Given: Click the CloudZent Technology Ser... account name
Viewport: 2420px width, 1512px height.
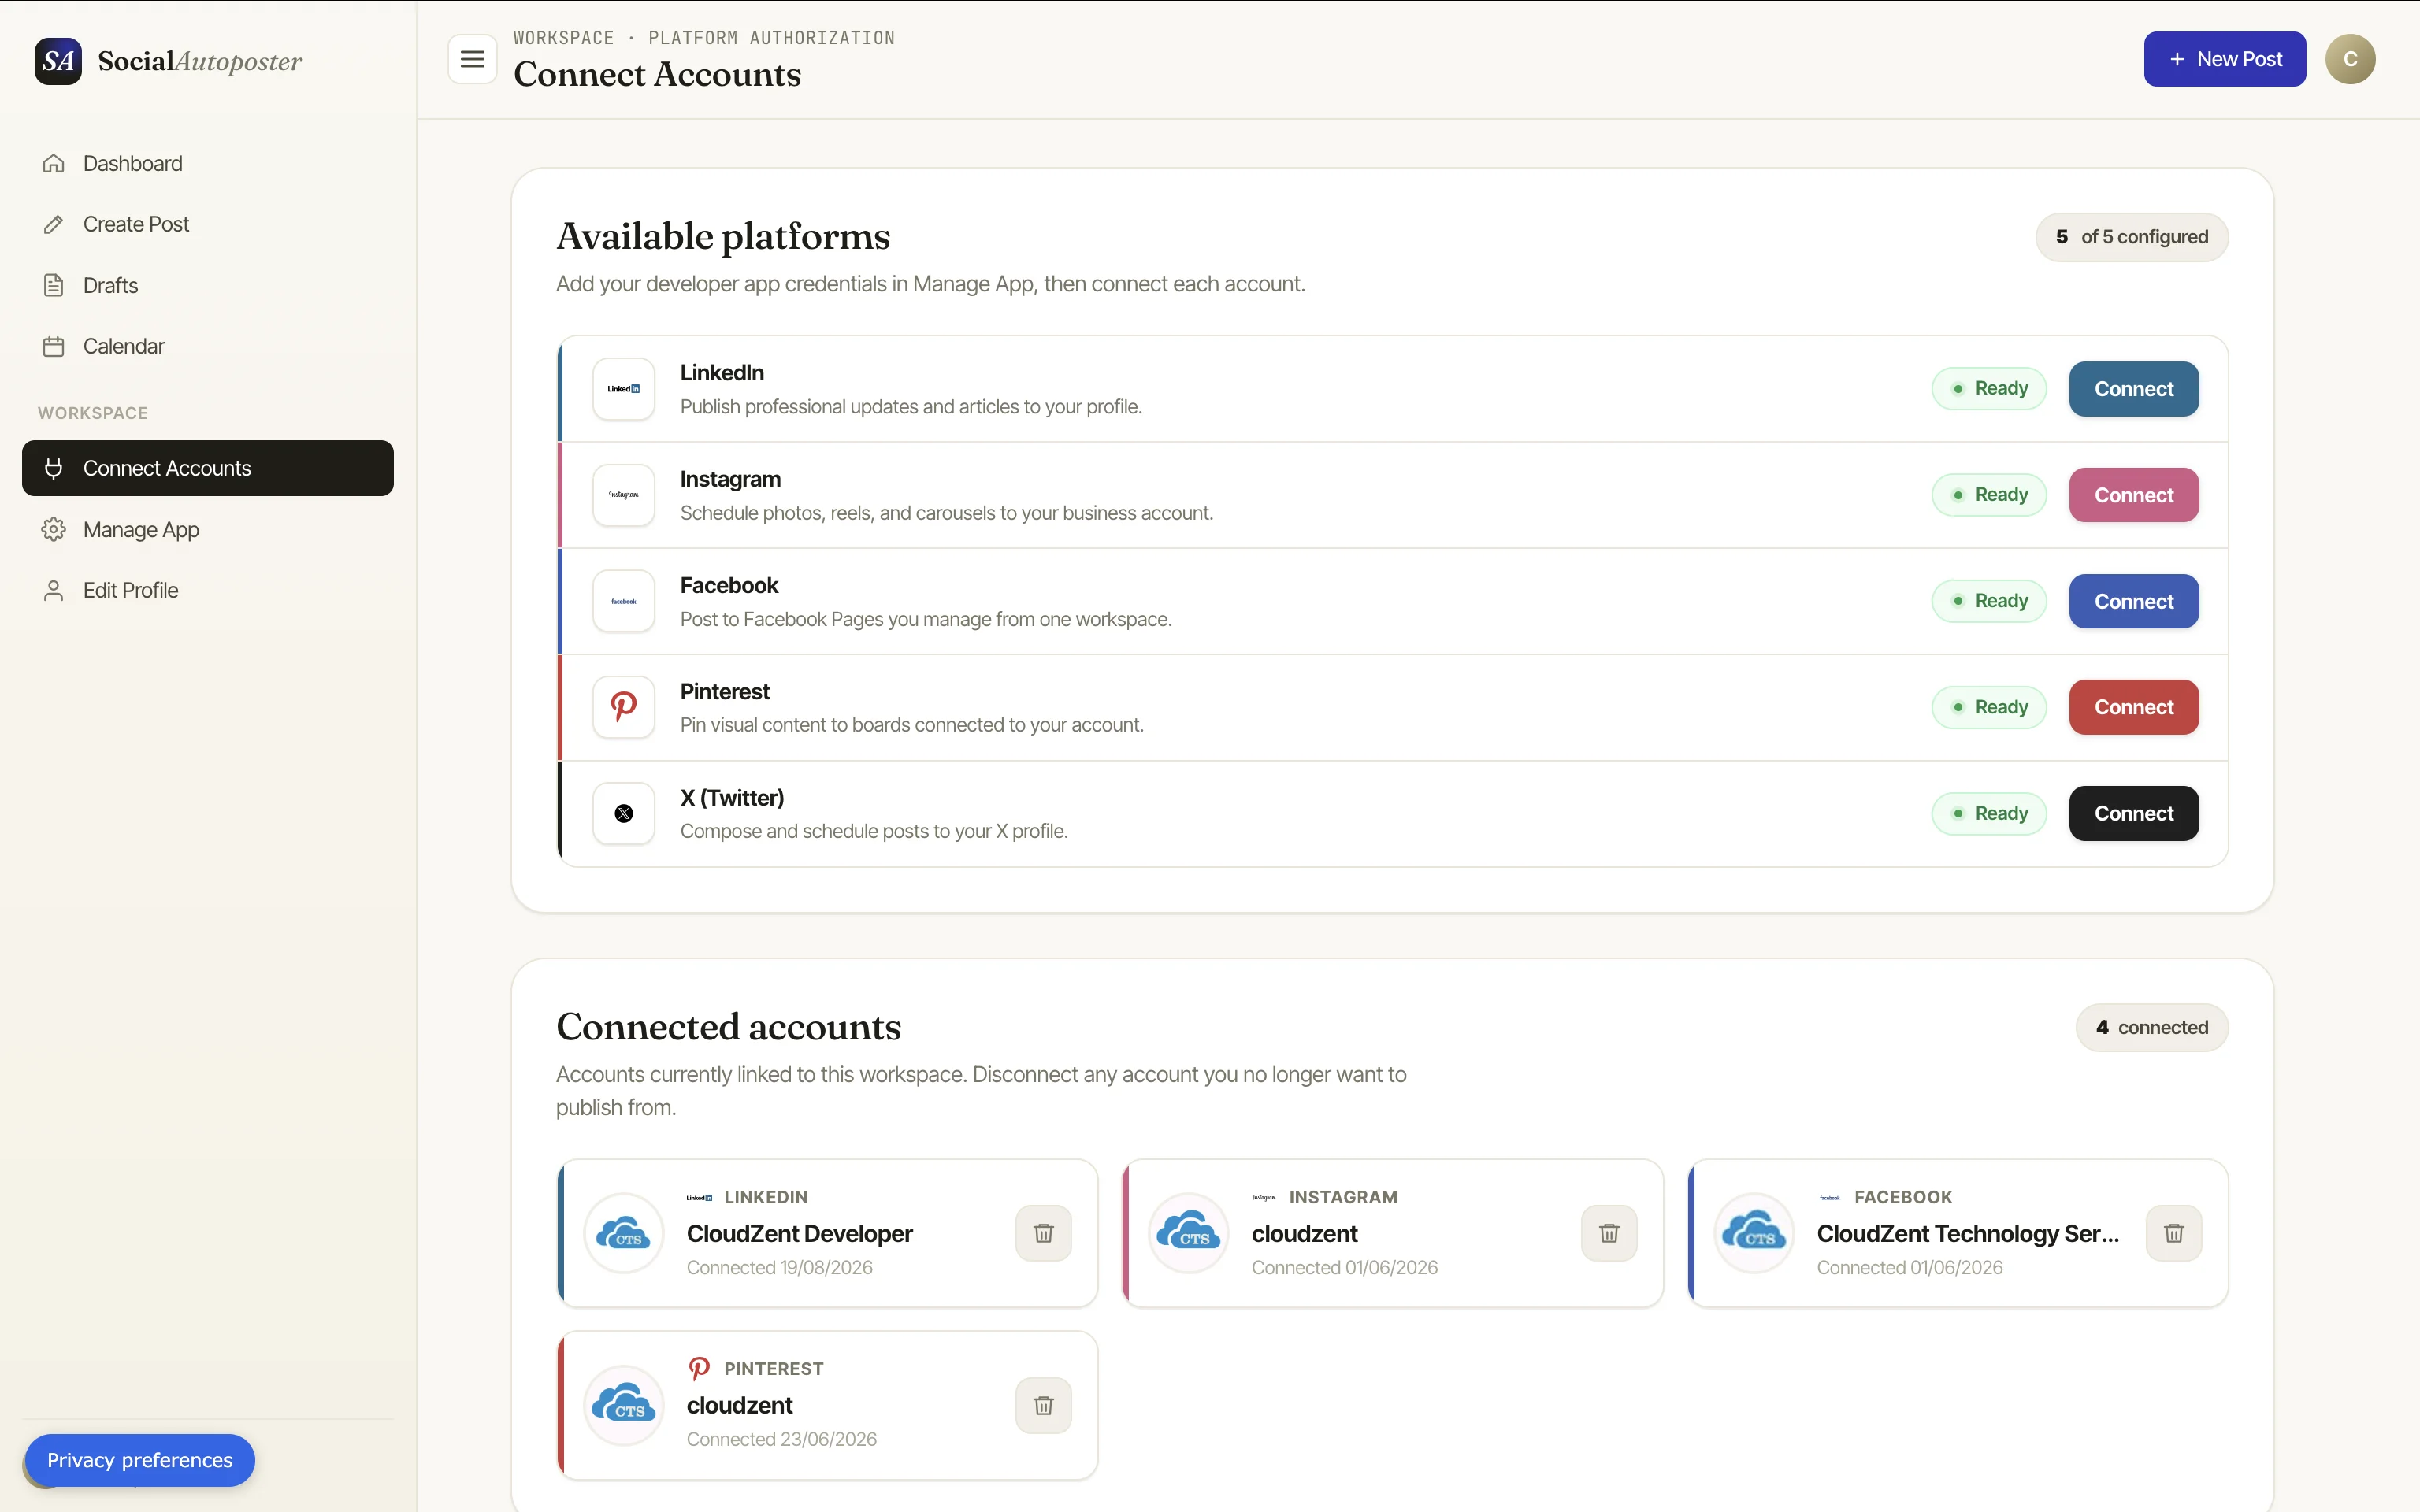Looking at the screenshot, I should point(1968,1234).
